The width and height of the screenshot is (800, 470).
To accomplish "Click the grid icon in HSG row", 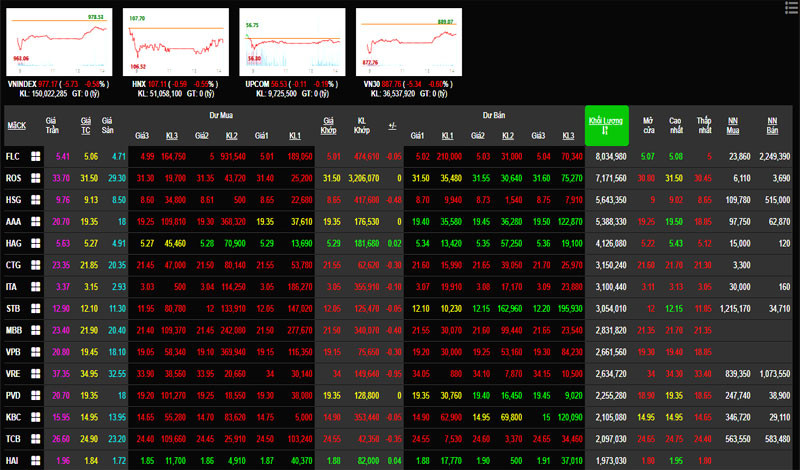I will [36, 200].
